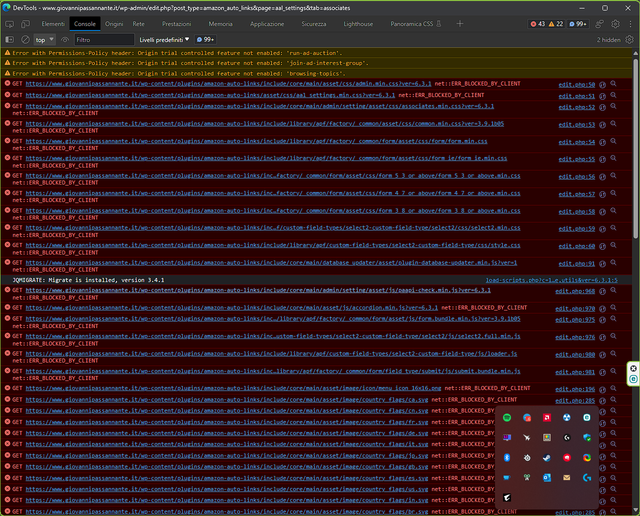640x516 pixels.
Task: Open the menu_icon_16x16.png URL link
Action: [x=233, y=388]
